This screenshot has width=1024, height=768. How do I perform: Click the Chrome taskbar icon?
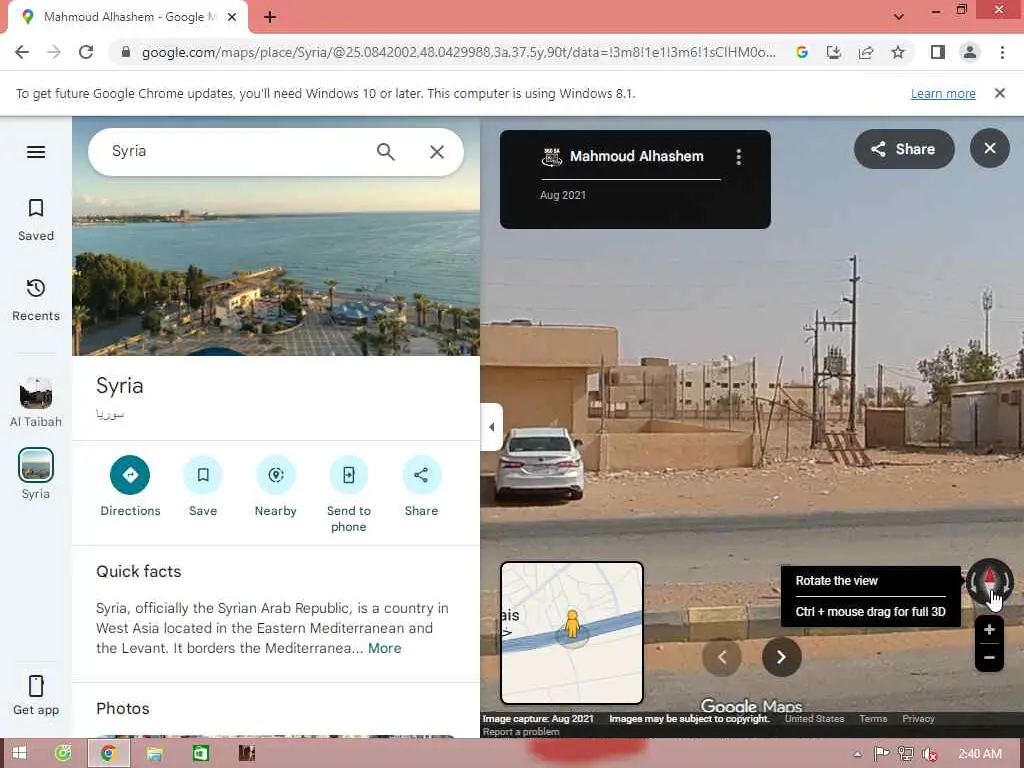(x=108, y=754)
